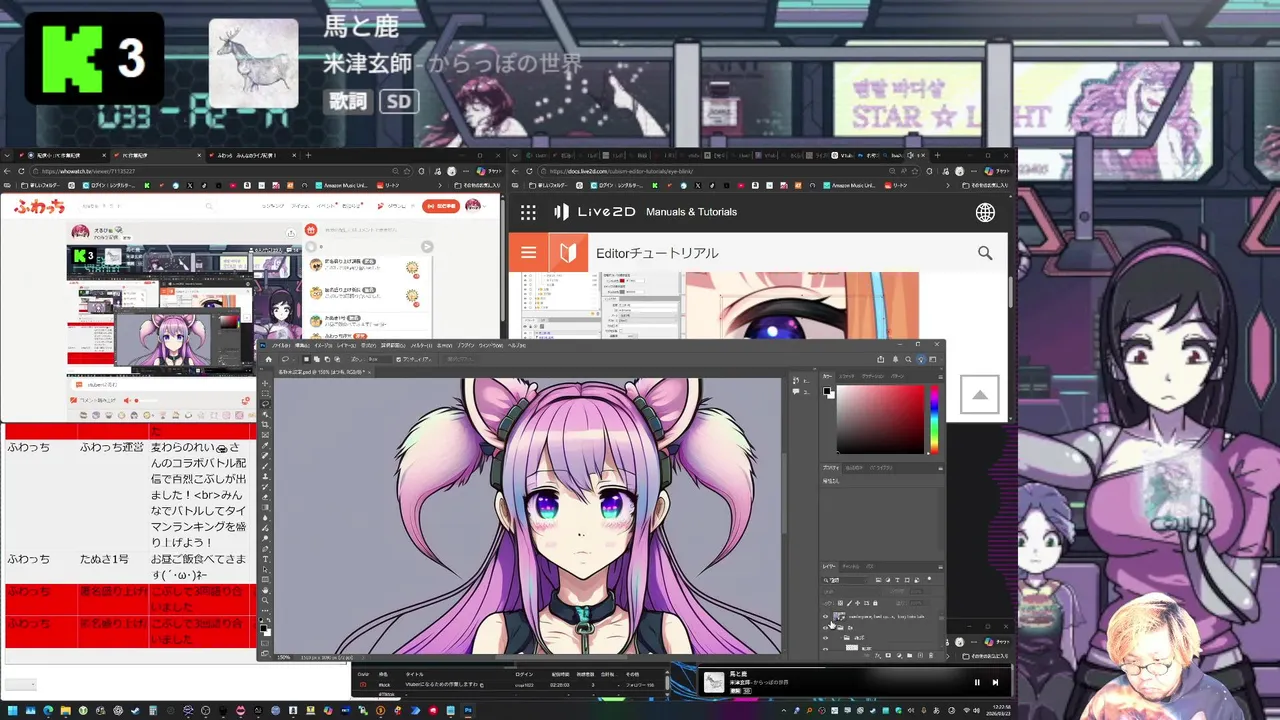
Task: Select the Lasso tool in the toolbar
Action: [265, 403]
